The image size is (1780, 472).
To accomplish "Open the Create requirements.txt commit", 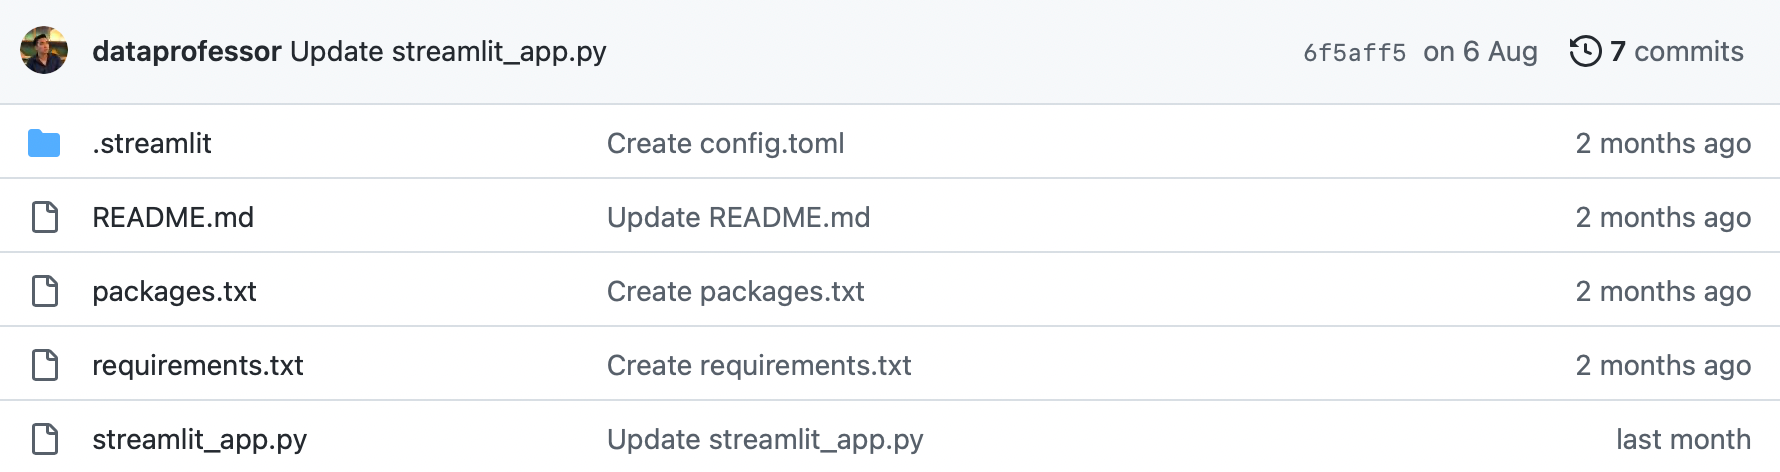I will tap(759, 365).
